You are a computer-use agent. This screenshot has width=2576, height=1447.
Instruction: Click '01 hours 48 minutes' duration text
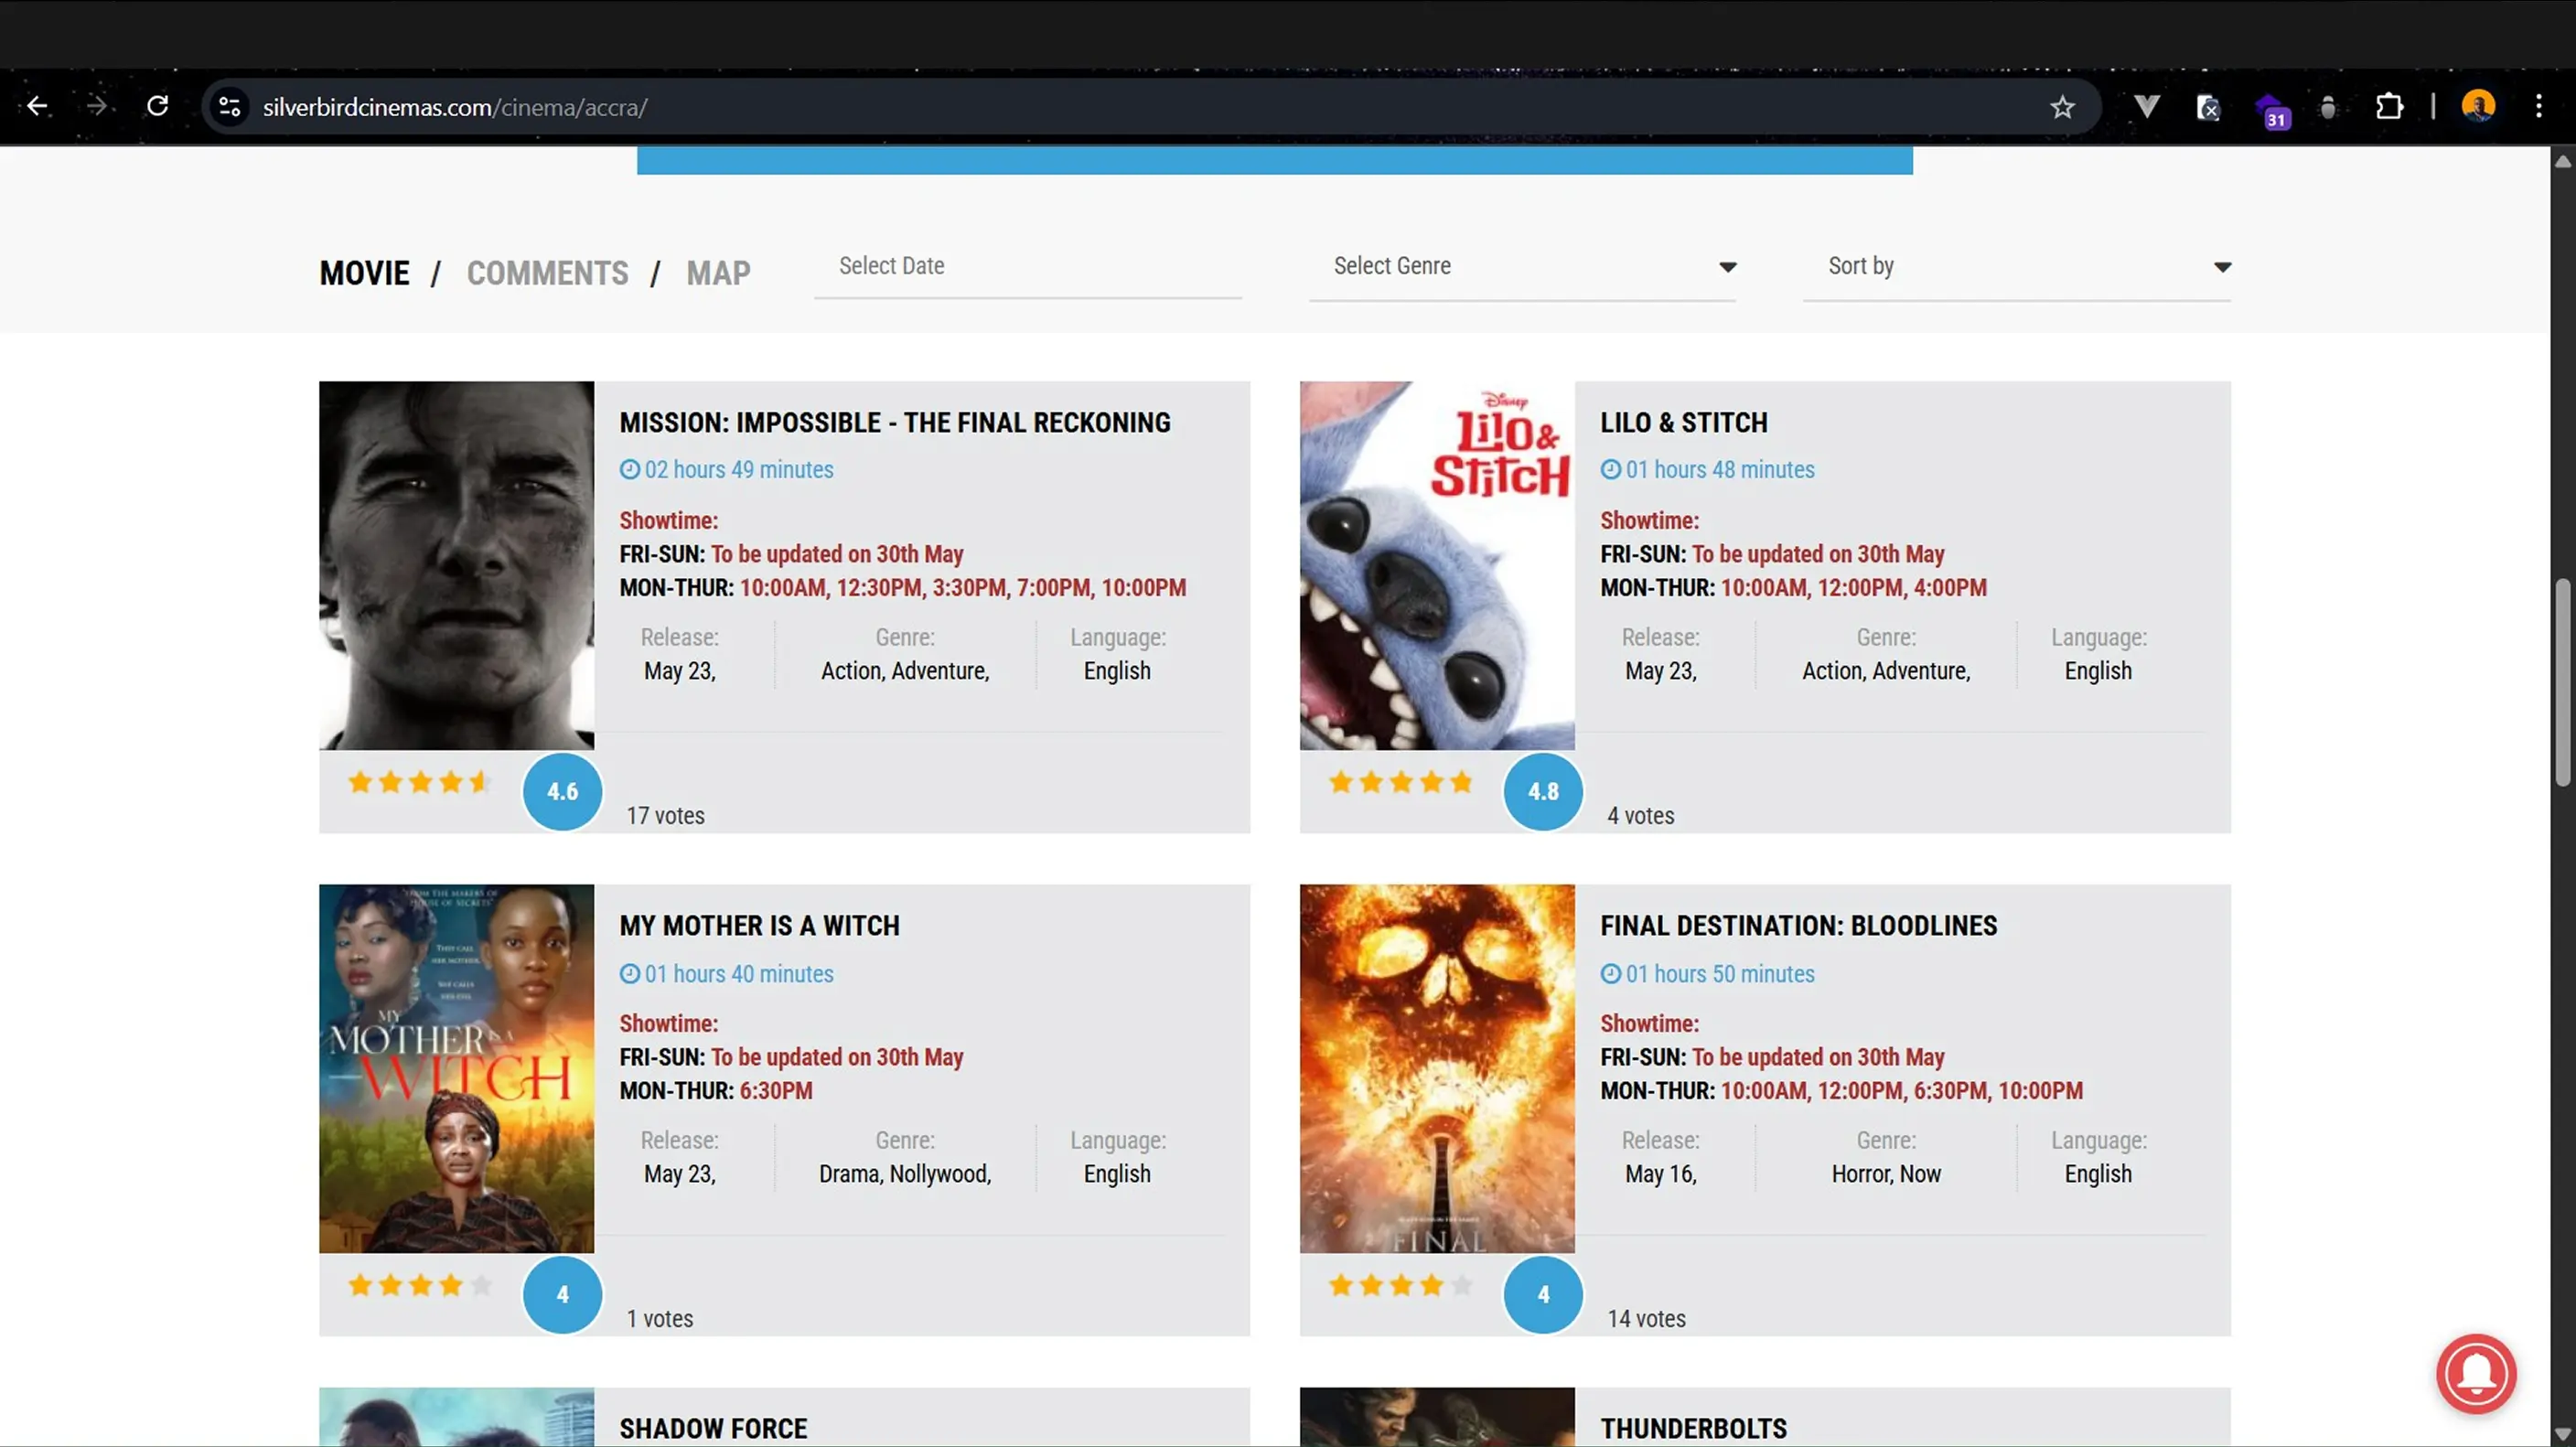pos(1719,469)
